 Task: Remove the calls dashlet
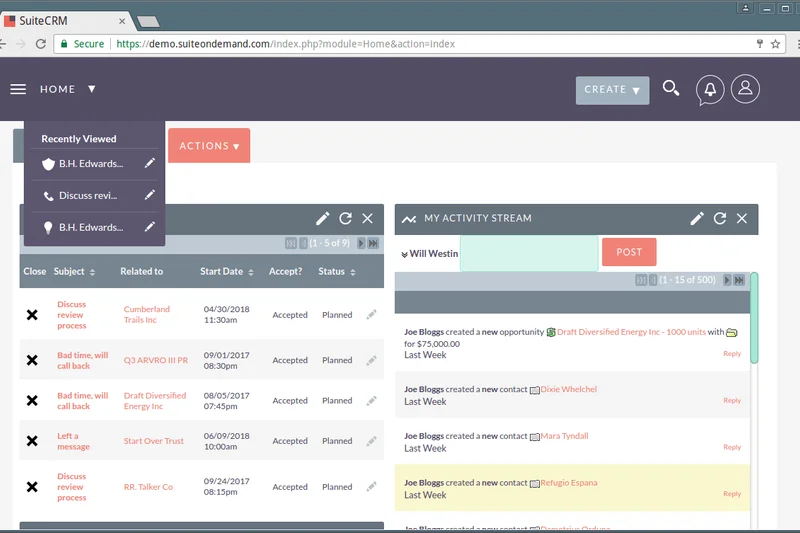pos(367,218)
